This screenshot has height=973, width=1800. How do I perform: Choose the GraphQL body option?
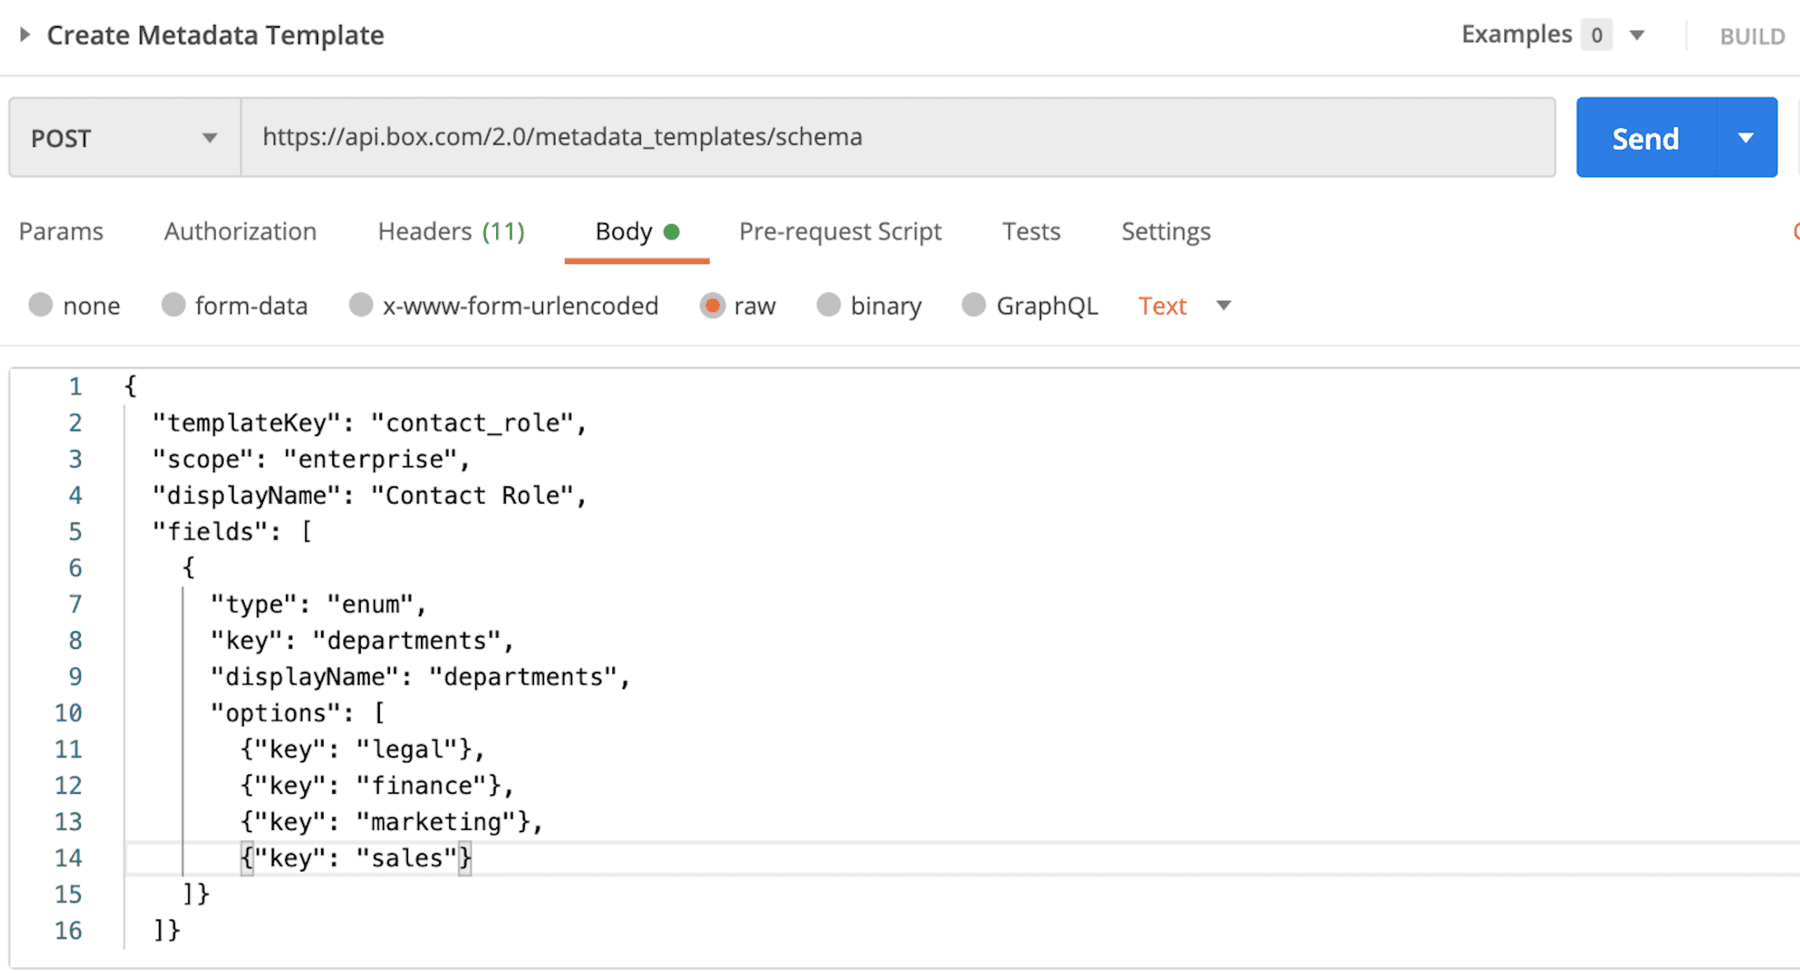[x=974, y=306]
